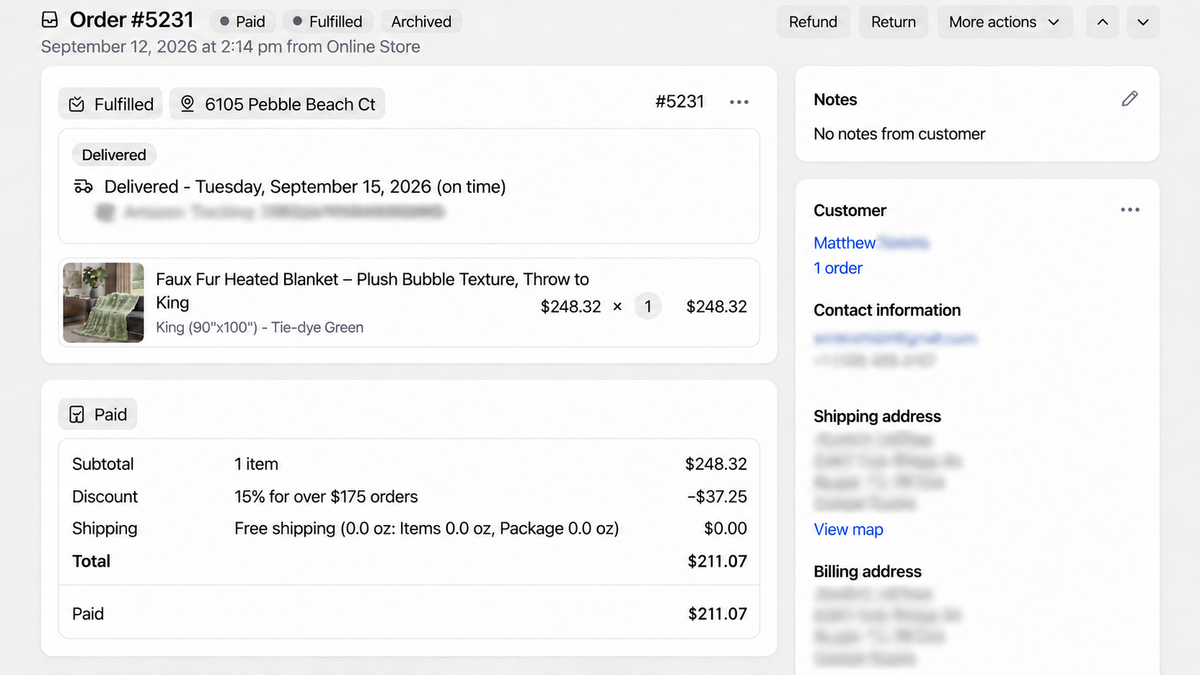
Task: Click the '15% for over $175 orders' discount text
Action: 326,497
